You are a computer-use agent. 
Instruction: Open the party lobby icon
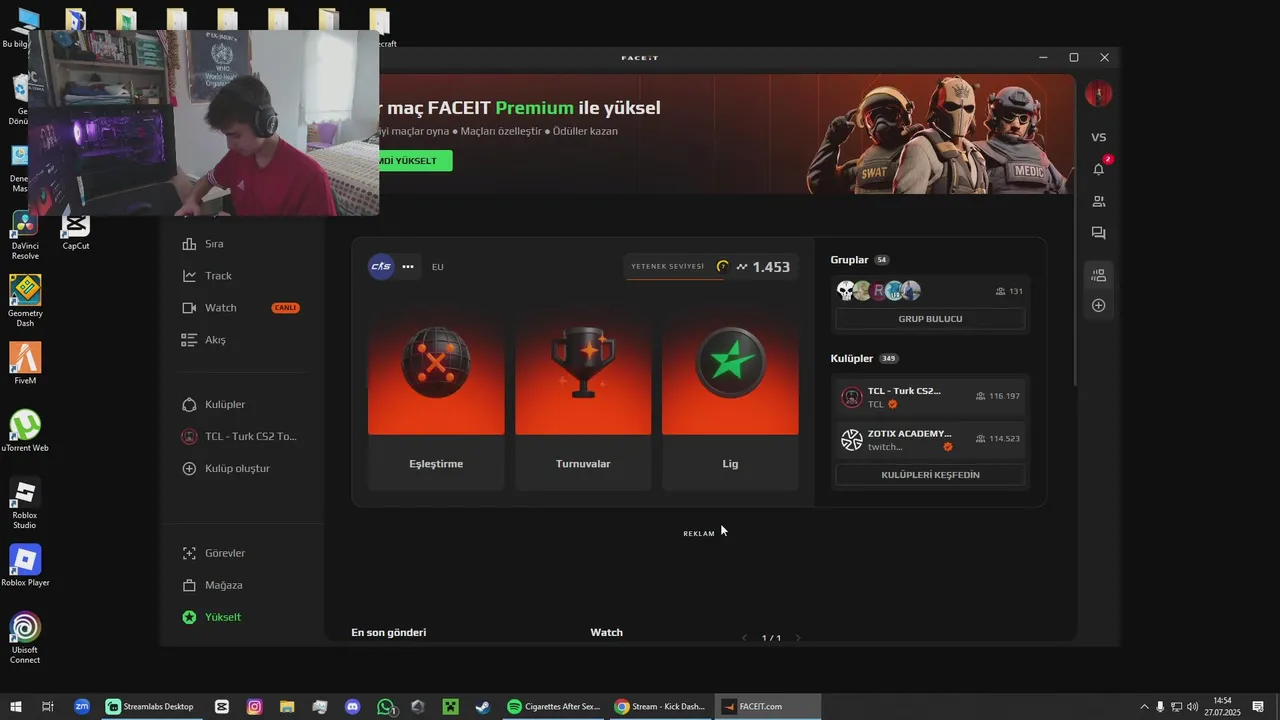coord(1098,275)
